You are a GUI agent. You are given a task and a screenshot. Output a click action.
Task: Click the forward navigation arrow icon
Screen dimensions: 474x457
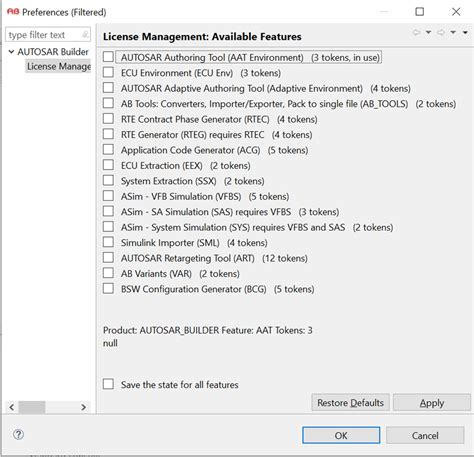click(441, 32)
